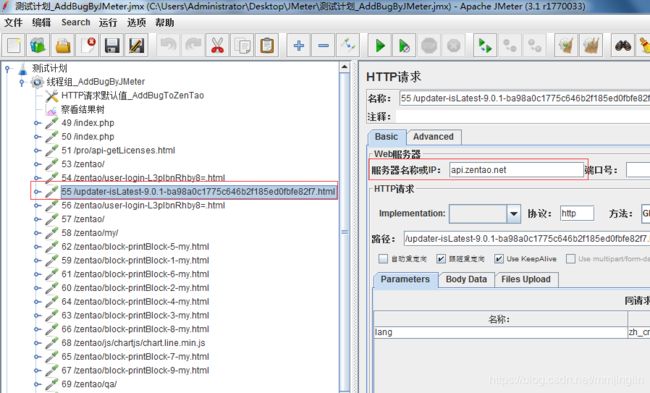Expand the 69 /zentao/qa/ node toggle

[x=37, y=384]
